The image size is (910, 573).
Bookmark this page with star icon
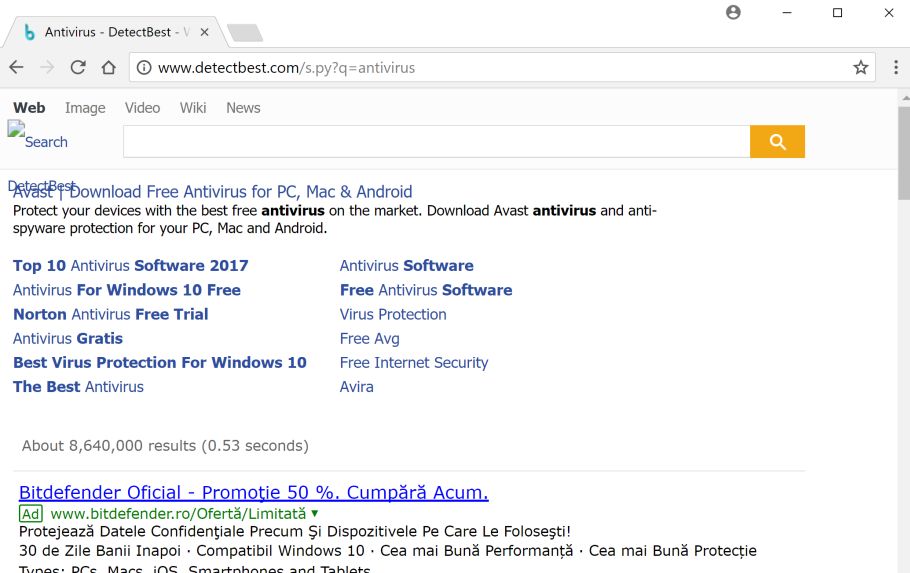[860, 68]
